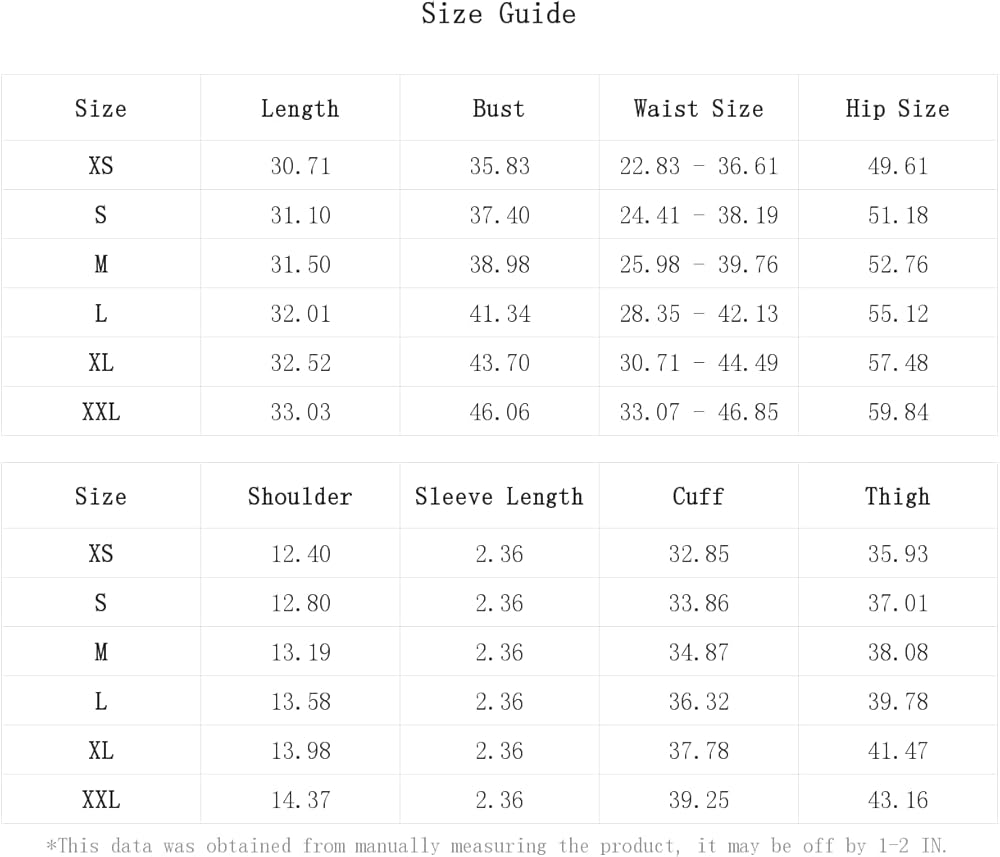Image resolution: width=1000 pixels, height=857 pixels.
Task: Select the S hip size 51.18
Action: coord(897,215)
